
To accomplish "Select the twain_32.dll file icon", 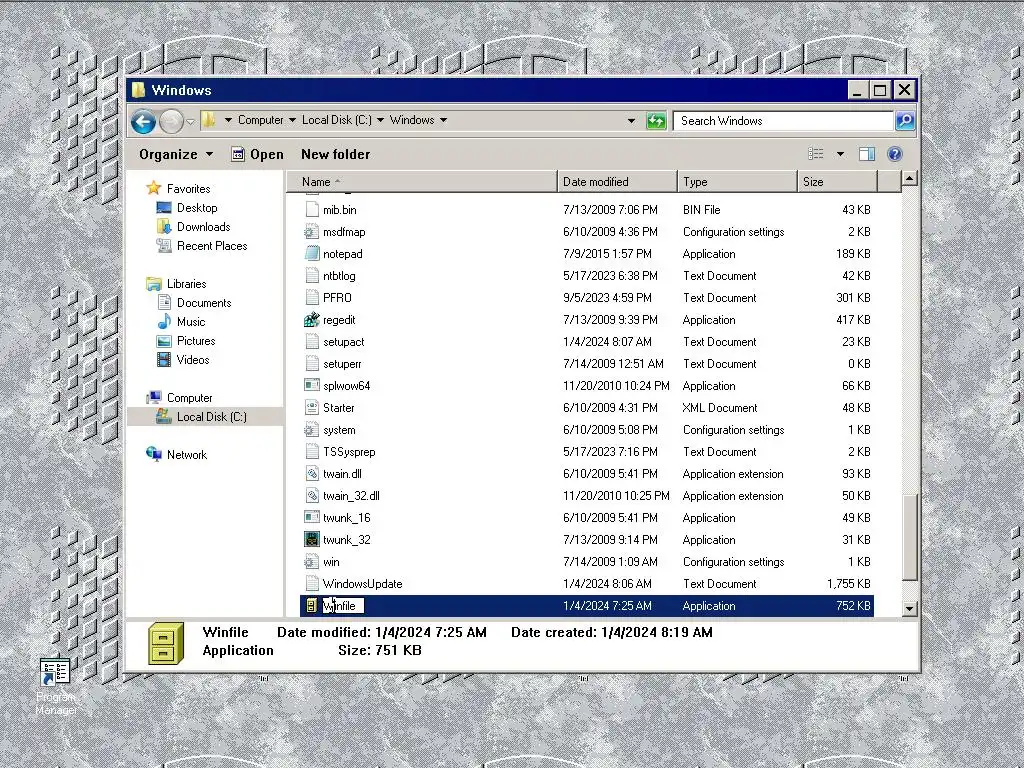I will click(x=312, y=496).
